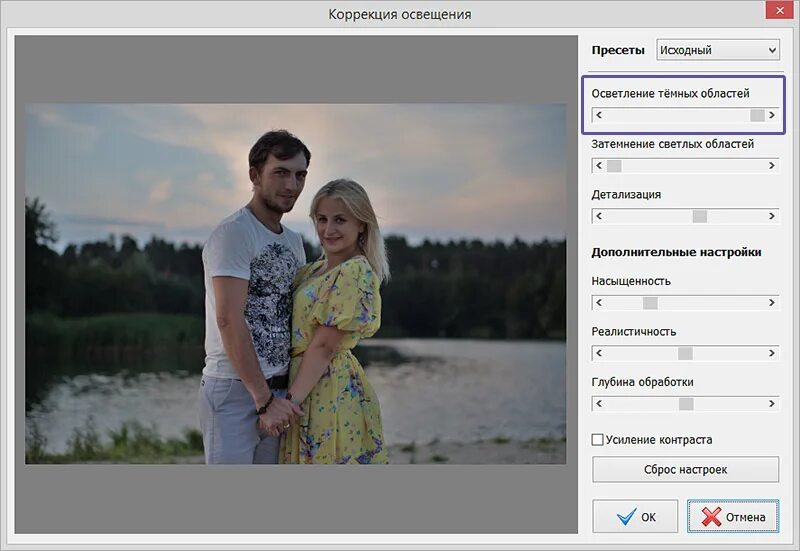800x551 pixels.
Task: Click left arrow of Реалистичность slider
Action: point(599,353)
